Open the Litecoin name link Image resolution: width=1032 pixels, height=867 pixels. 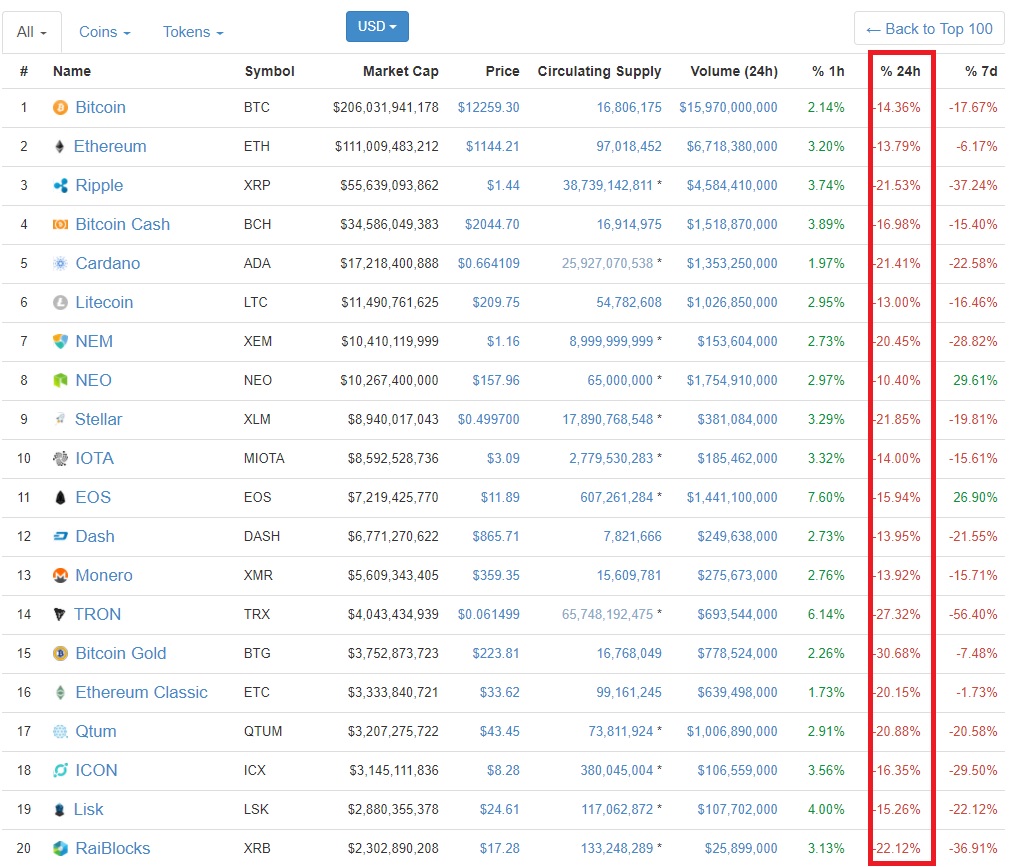(x=104, y=302)
